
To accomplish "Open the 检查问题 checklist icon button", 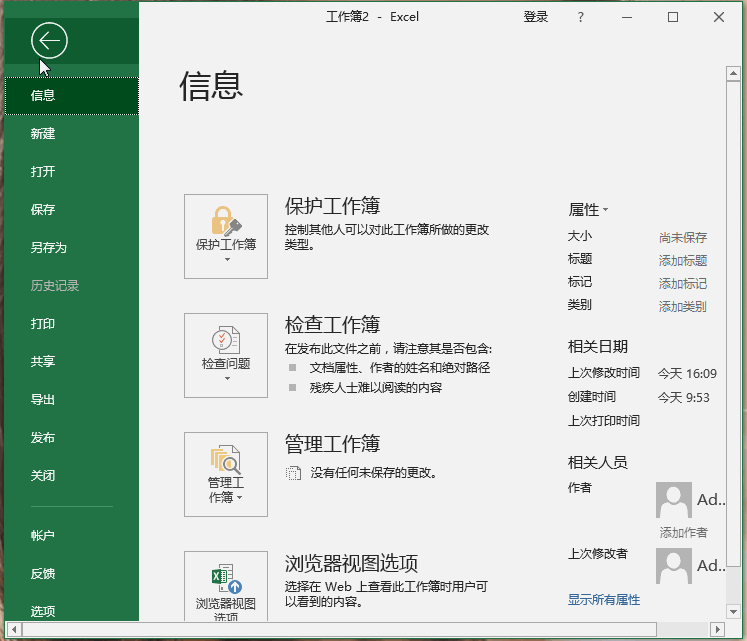I will tap(226, 355).
